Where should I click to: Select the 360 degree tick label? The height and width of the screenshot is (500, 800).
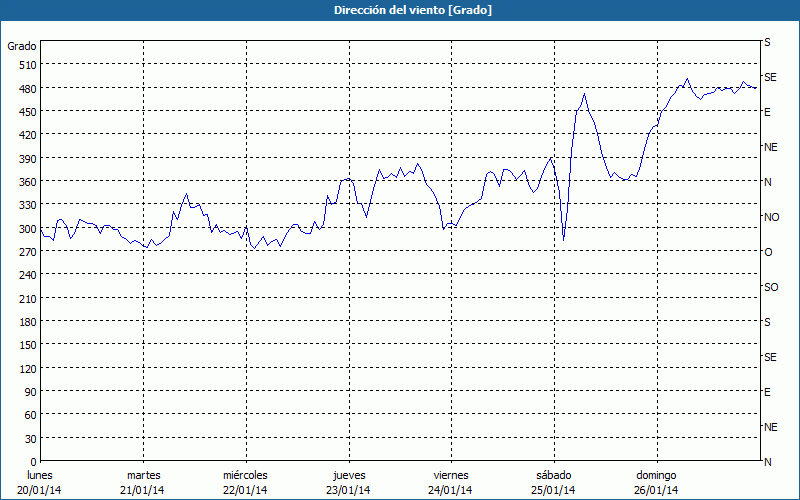pyautogui.click(x=26, y=181)
